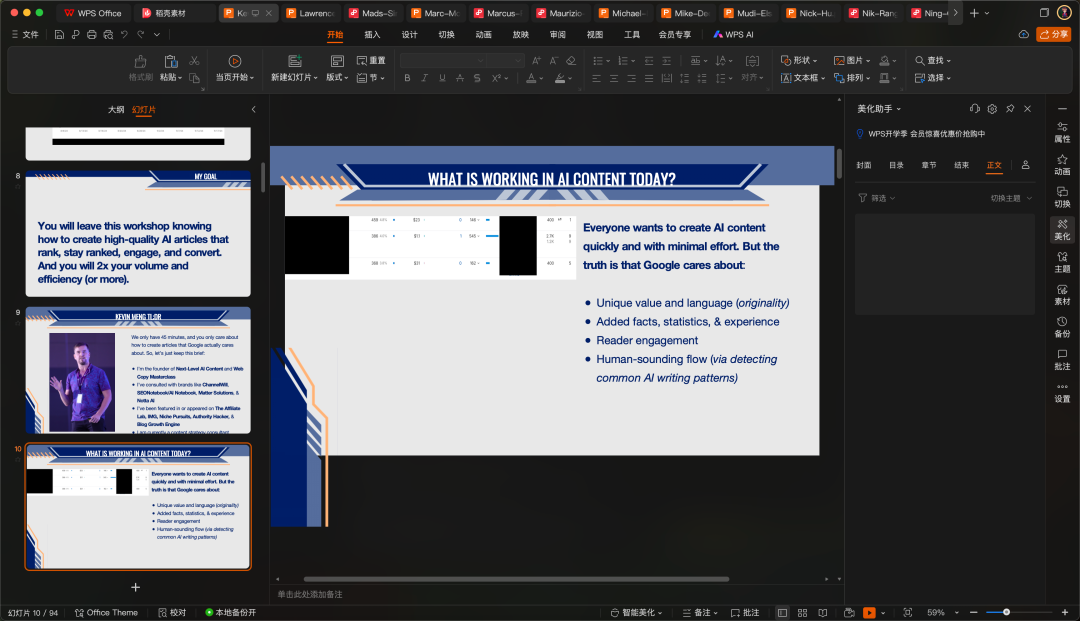Click the Format Painter (格式刷) icon
The height and width of the screenshot is (621, 1080).
141,62
